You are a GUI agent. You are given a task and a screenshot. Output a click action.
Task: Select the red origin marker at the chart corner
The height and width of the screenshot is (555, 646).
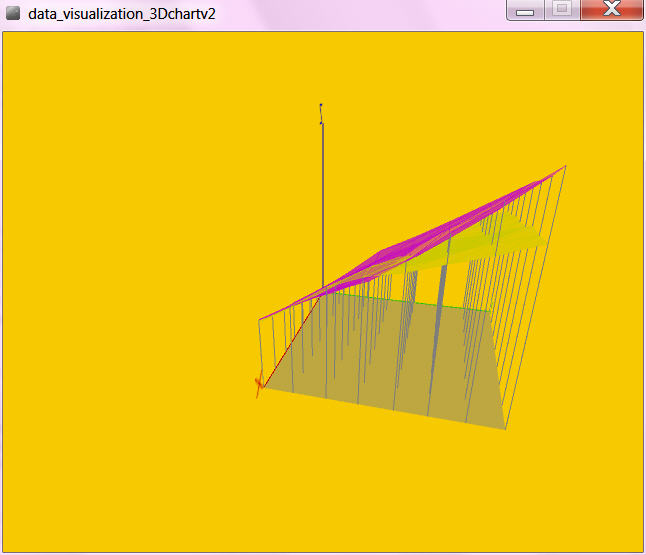260,383
